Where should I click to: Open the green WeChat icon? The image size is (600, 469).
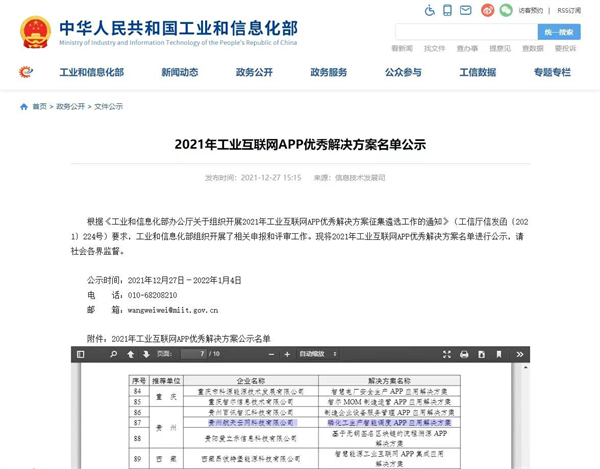pyautogui.click(x=506, y=10)
